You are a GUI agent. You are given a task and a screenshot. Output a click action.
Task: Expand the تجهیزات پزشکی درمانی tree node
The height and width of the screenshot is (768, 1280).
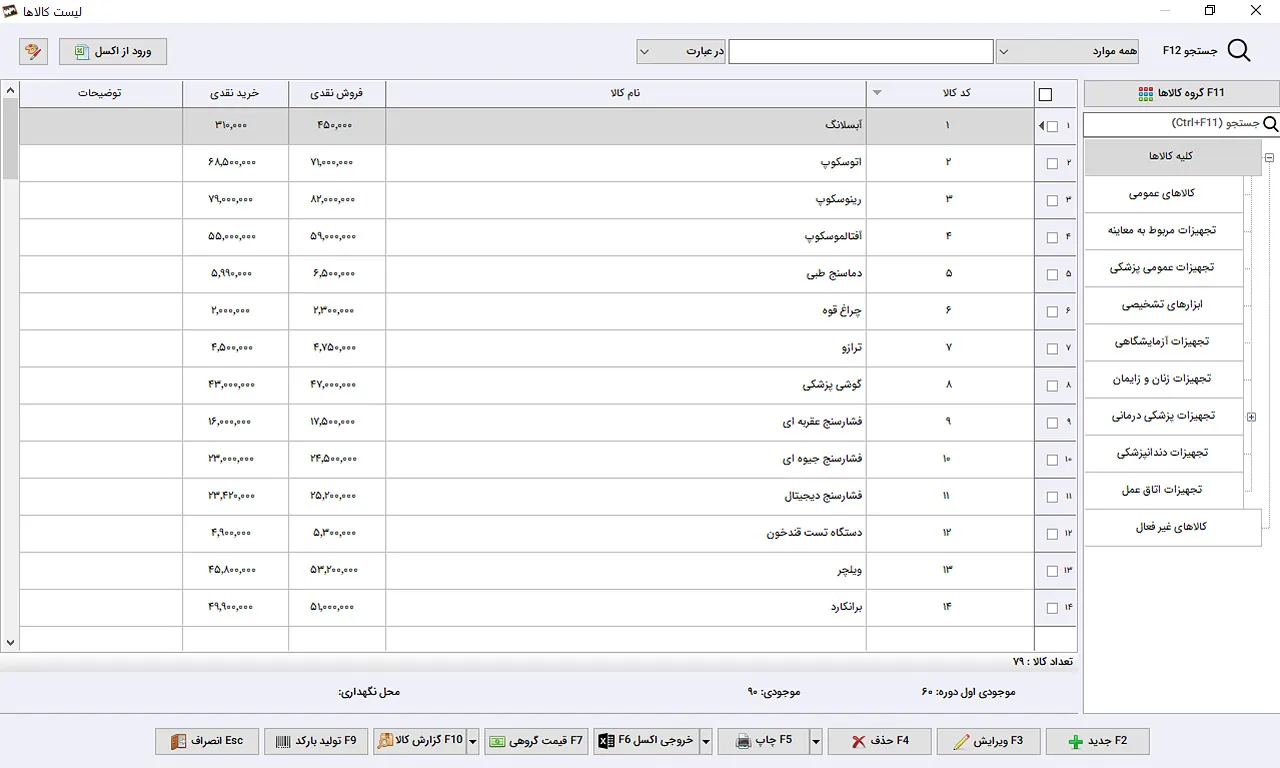click(1251, 417)
